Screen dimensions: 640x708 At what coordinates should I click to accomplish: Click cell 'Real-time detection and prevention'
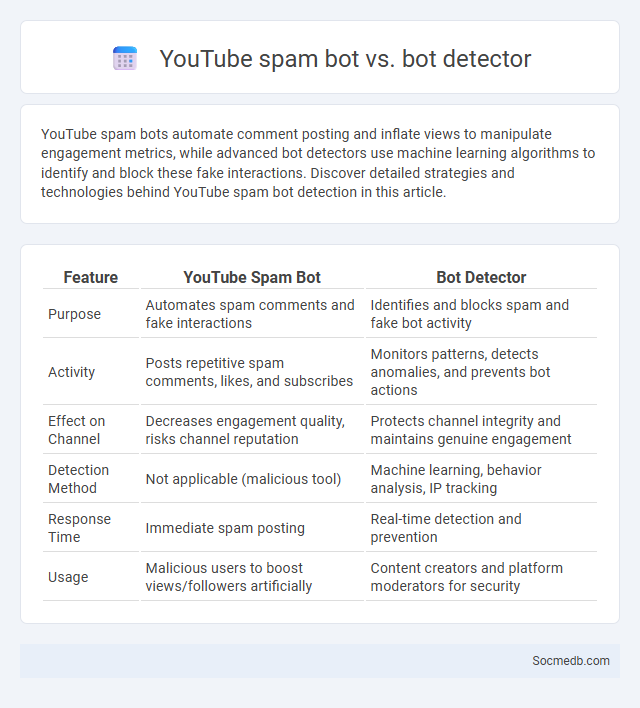[446, 528]
